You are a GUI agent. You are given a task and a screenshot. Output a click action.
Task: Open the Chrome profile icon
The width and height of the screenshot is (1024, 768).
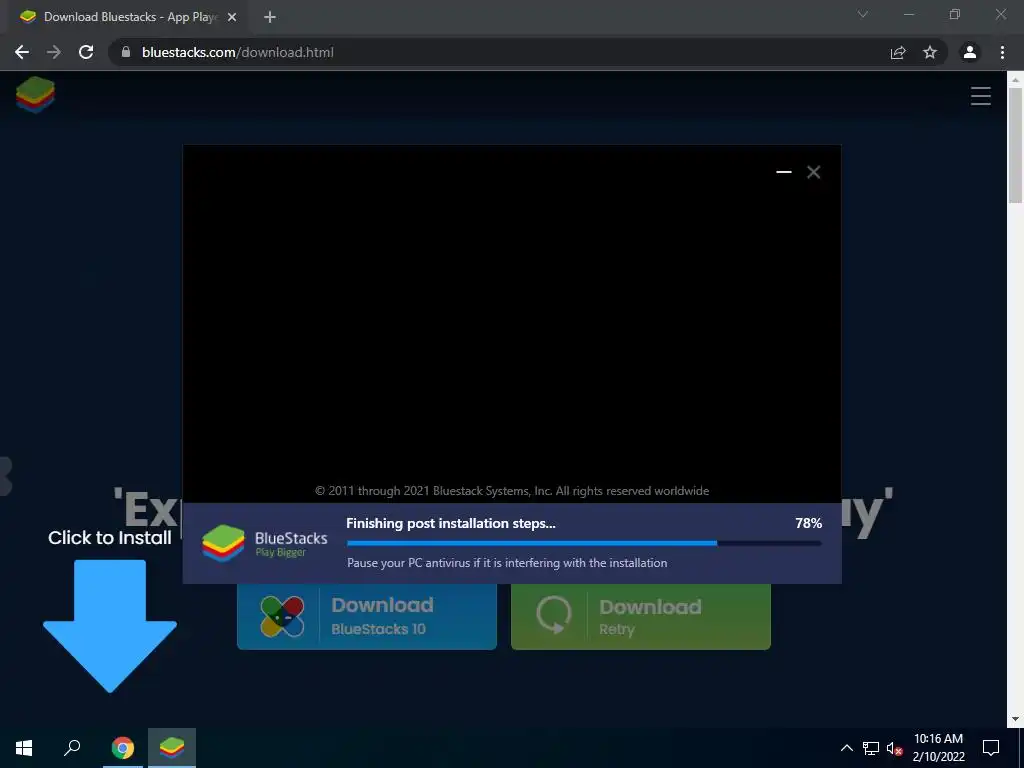coord(970,52)
